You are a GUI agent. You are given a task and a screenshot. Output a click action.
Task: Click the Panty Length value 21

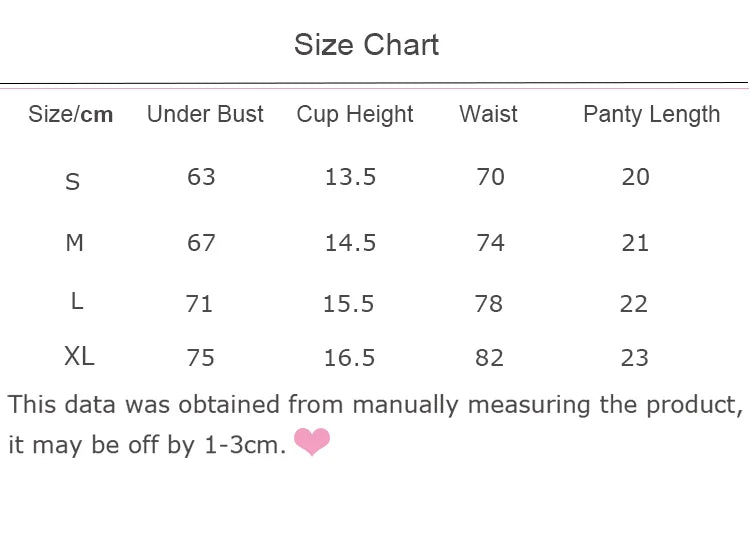coord(635,243)
